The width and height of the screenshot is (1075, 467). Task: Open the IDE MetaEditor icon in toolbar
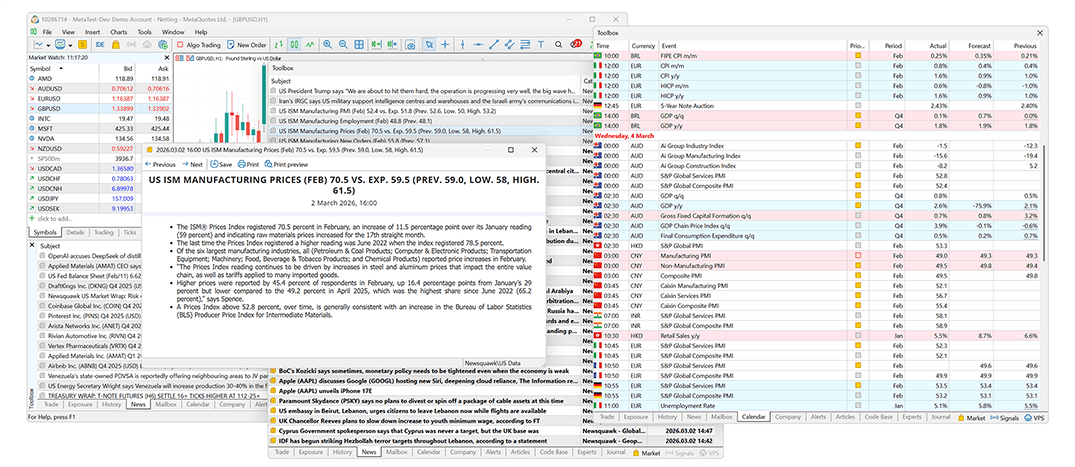[x=100, y=45]
